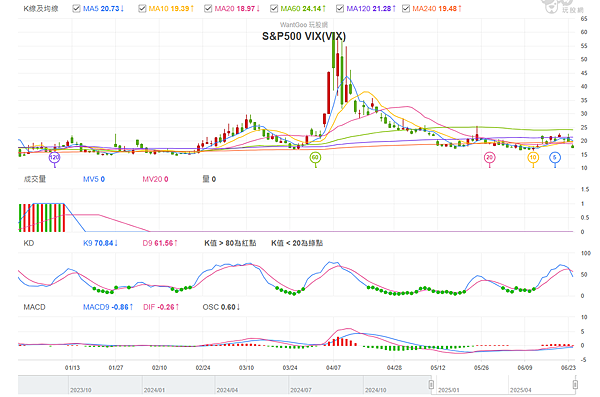600x397 pixels.
Task: Uncheck the MA120 checkbox
Action: click(x=339, y=8)
